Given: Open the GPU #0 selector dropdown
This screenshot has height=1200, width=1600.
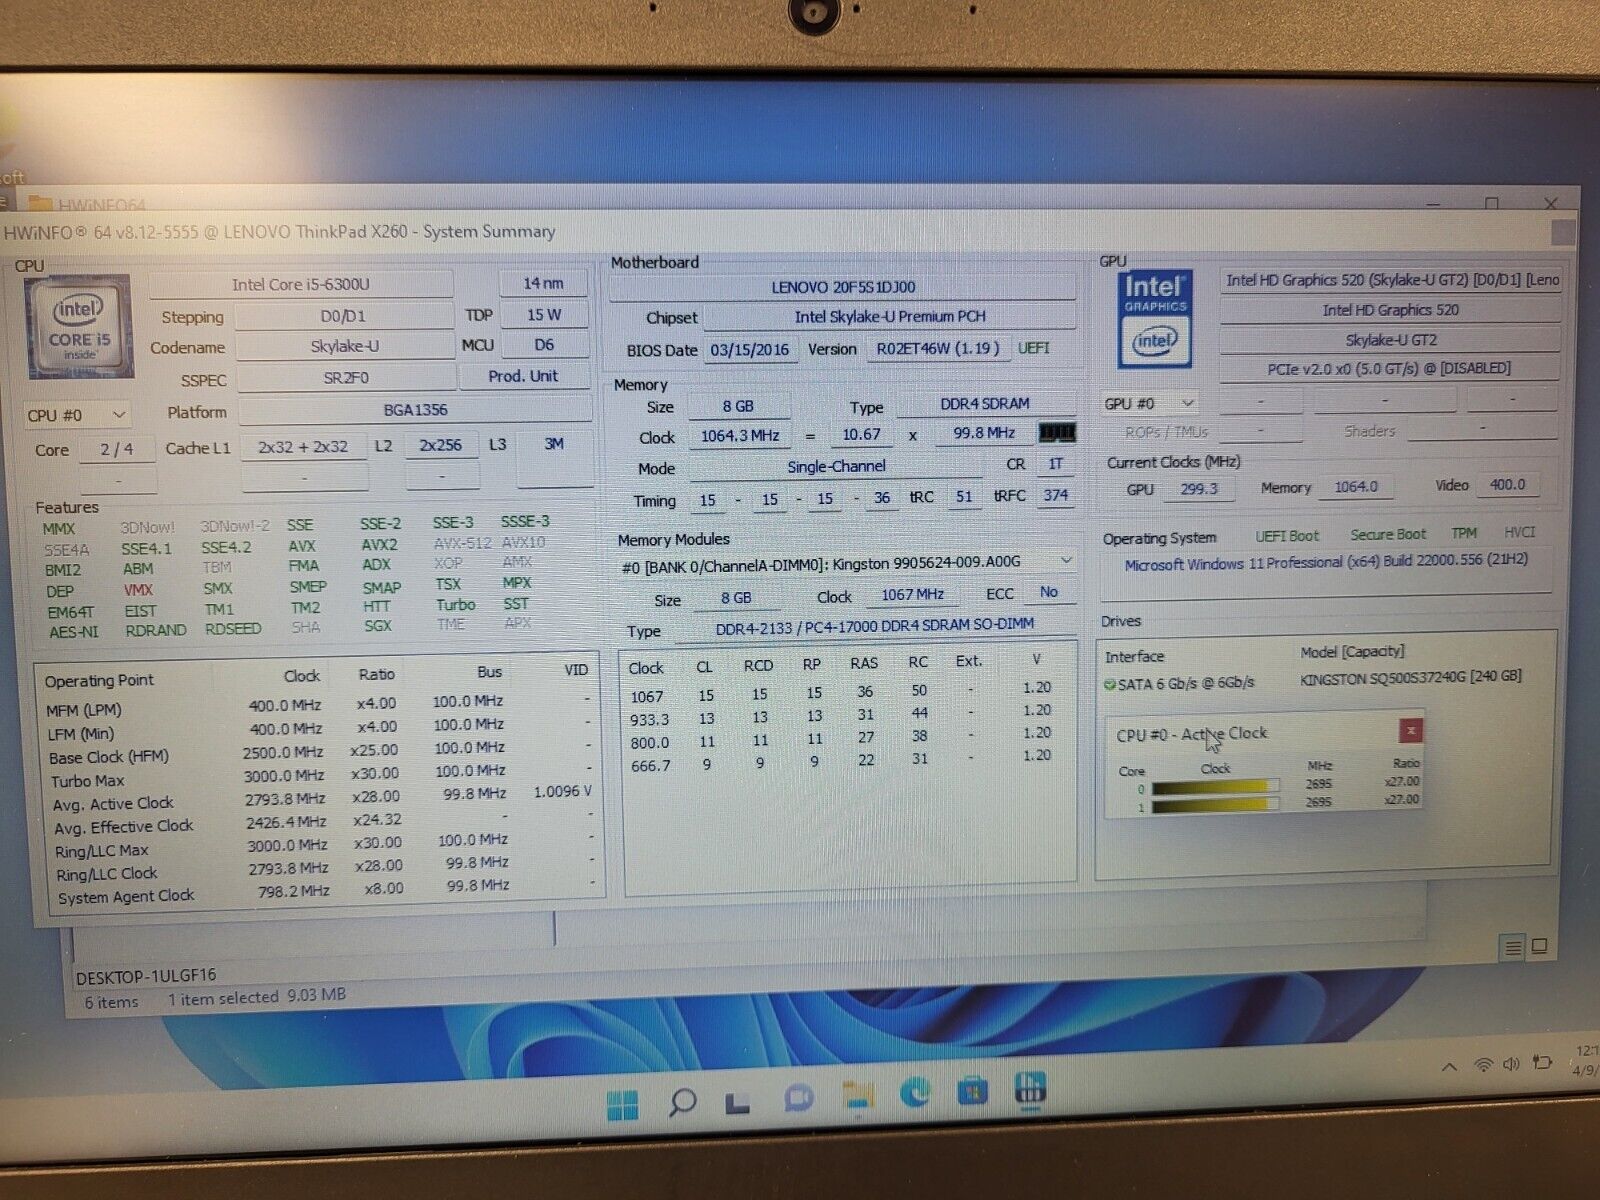Looking at the screenshot, I should (1149, 404).
